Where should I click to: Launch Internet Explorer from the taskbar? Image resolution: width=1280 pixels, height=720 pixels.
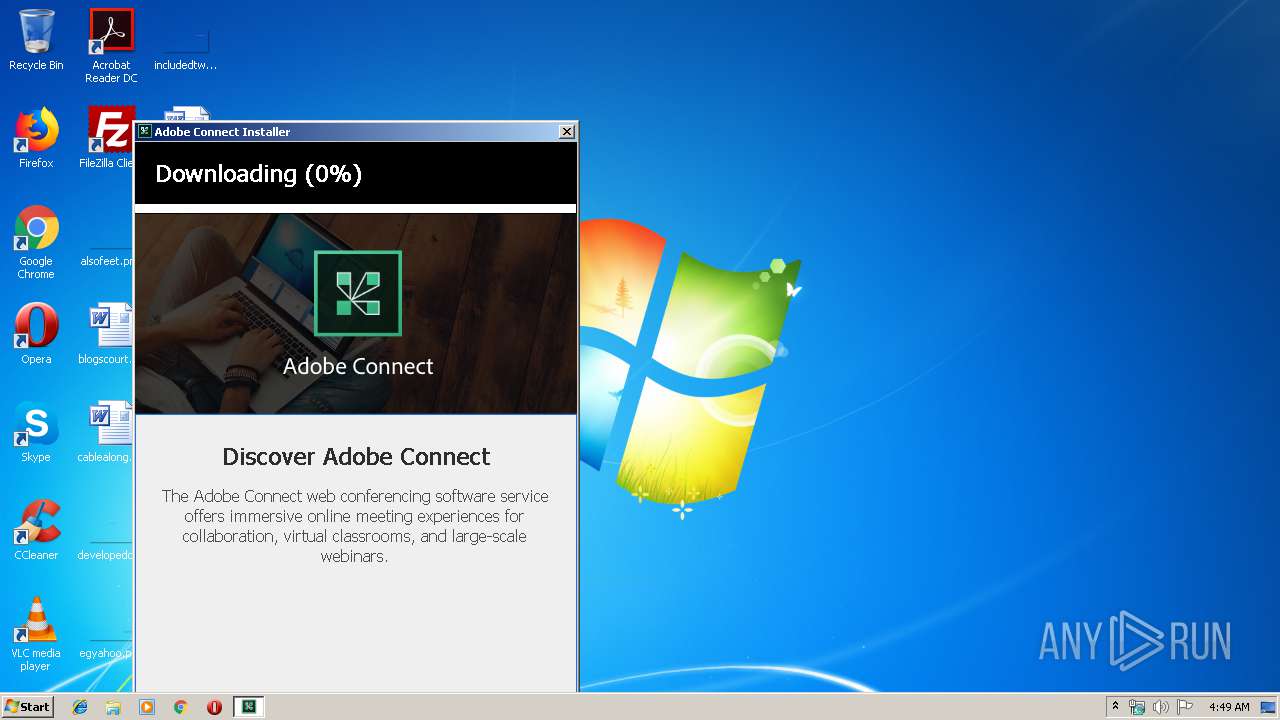80,707
